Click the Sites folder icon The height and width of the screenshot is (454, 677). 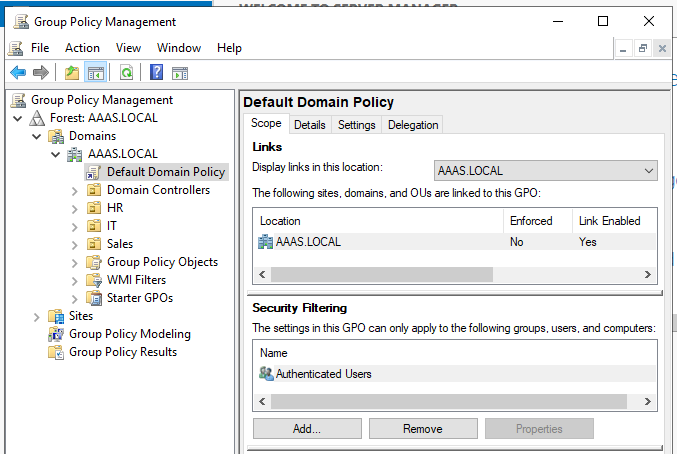(x=56, y=316)
